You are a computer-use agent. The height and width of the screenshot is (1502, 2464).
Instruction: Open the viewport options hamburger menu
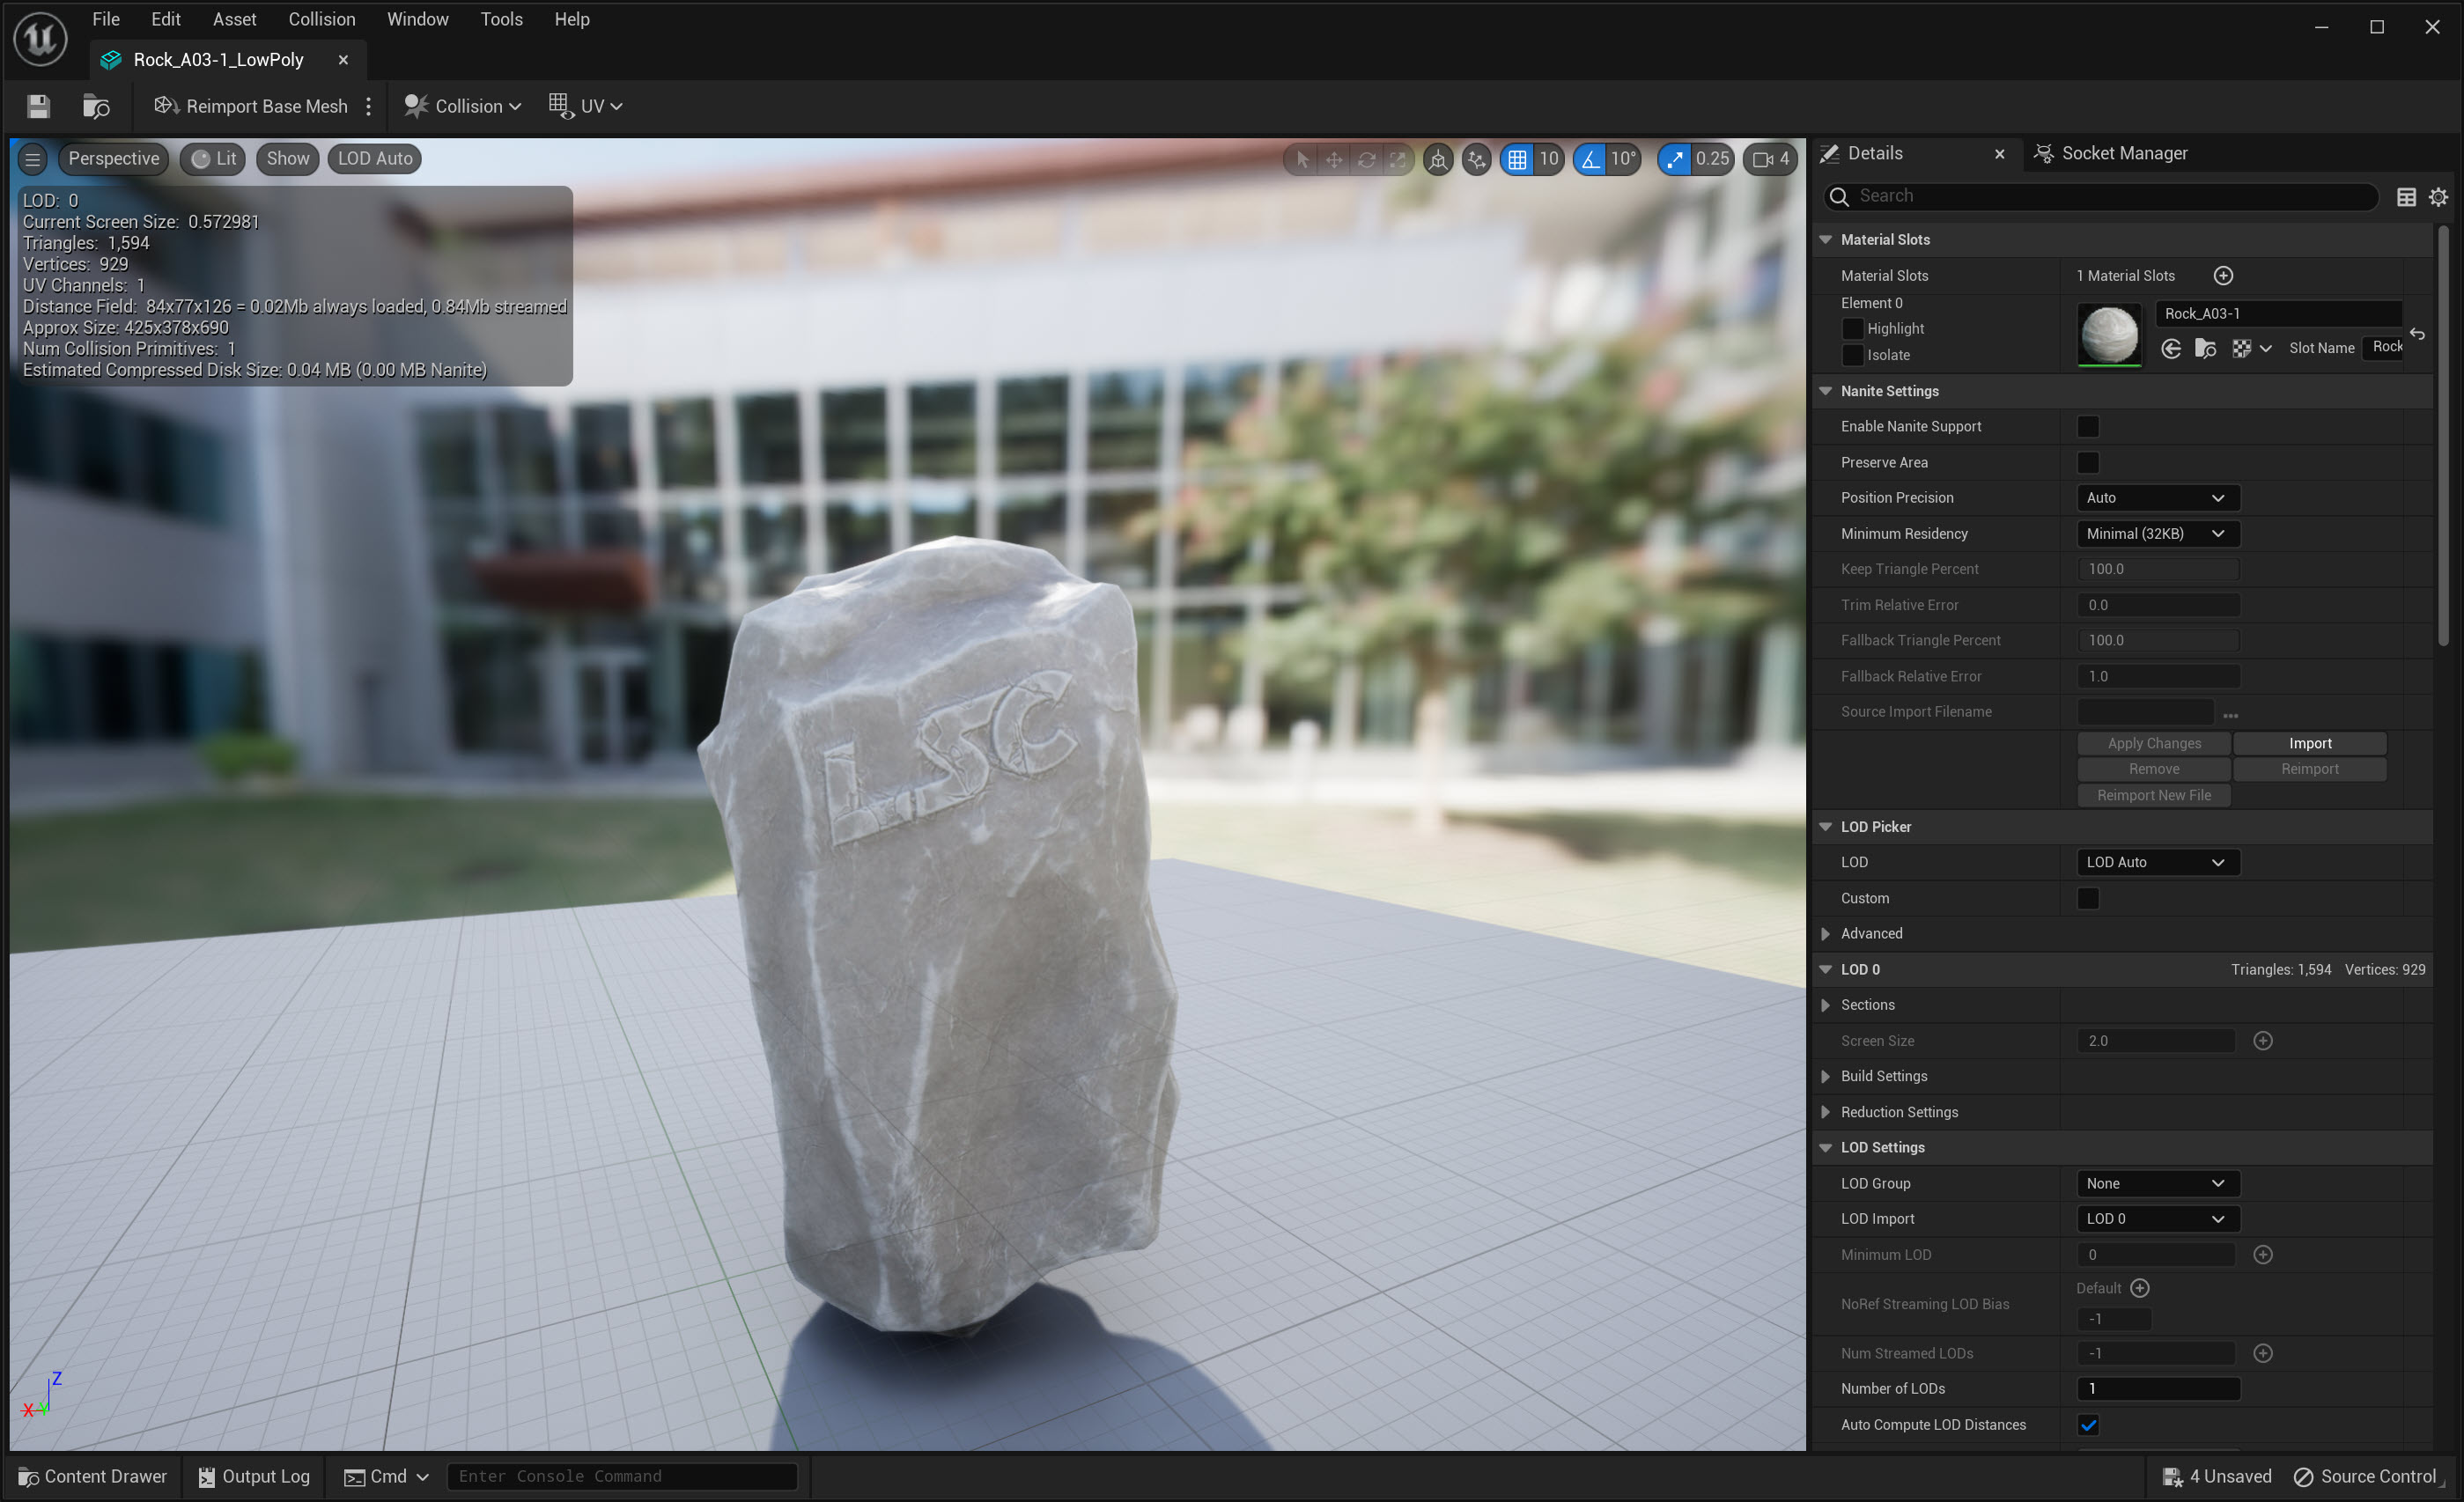click(32, 159)
